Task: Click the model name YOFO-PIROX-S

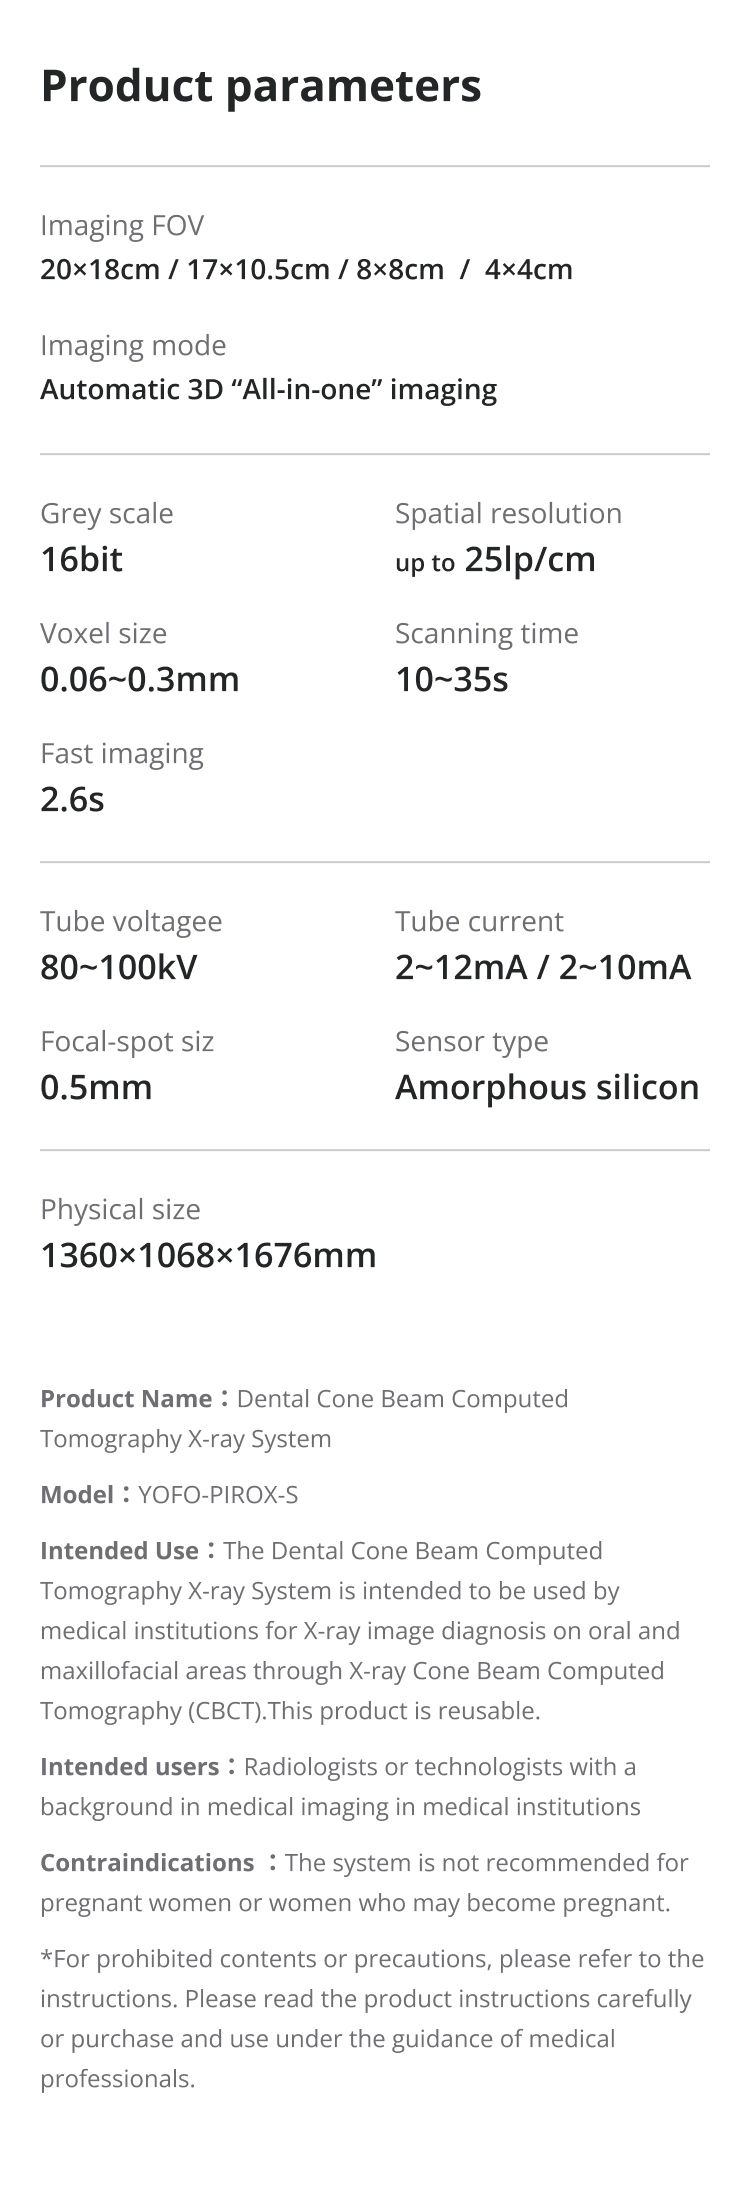Action: pos(218,1495)
